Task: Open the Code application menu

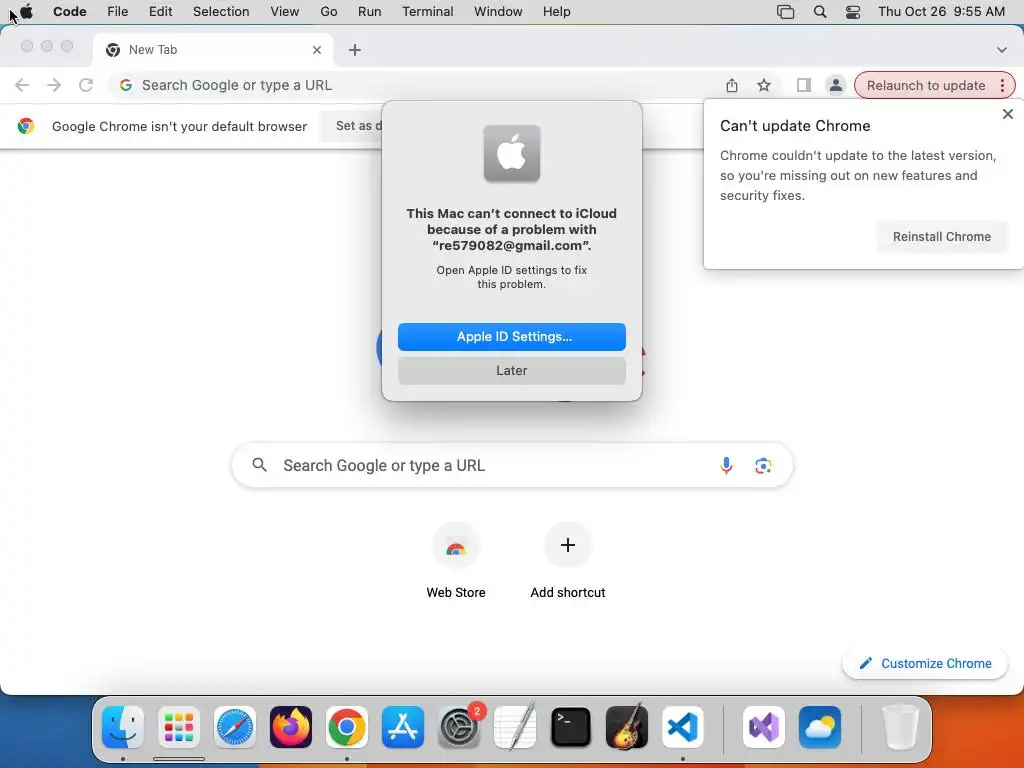Action: [x=70, y=12]
